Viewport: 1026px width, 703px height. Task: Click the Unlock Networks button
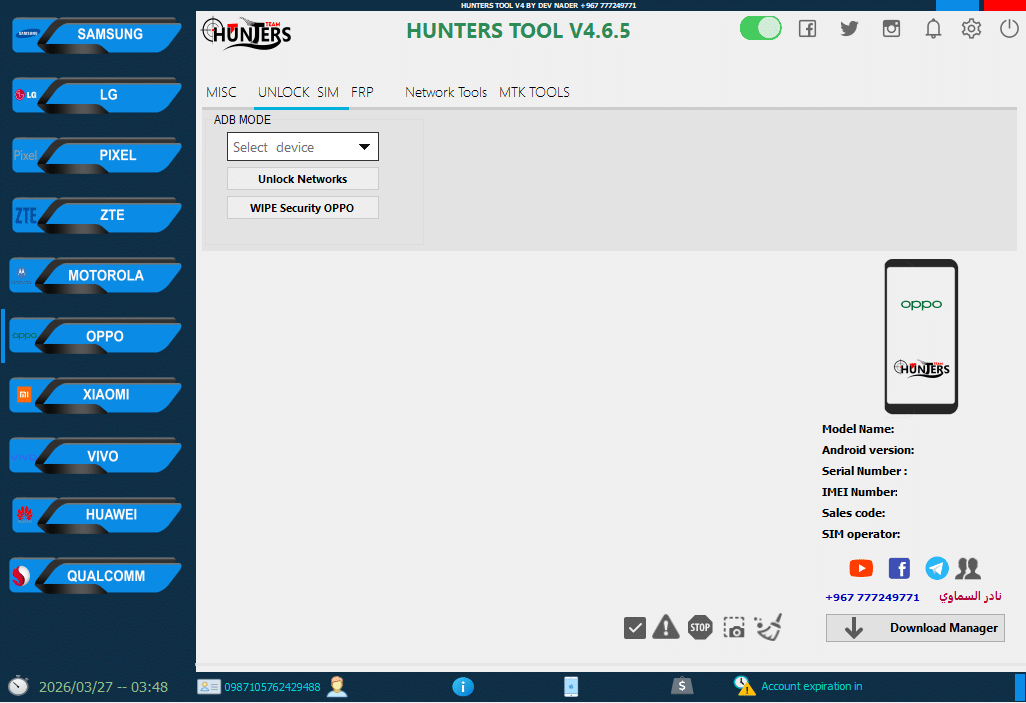pos(302,179)
